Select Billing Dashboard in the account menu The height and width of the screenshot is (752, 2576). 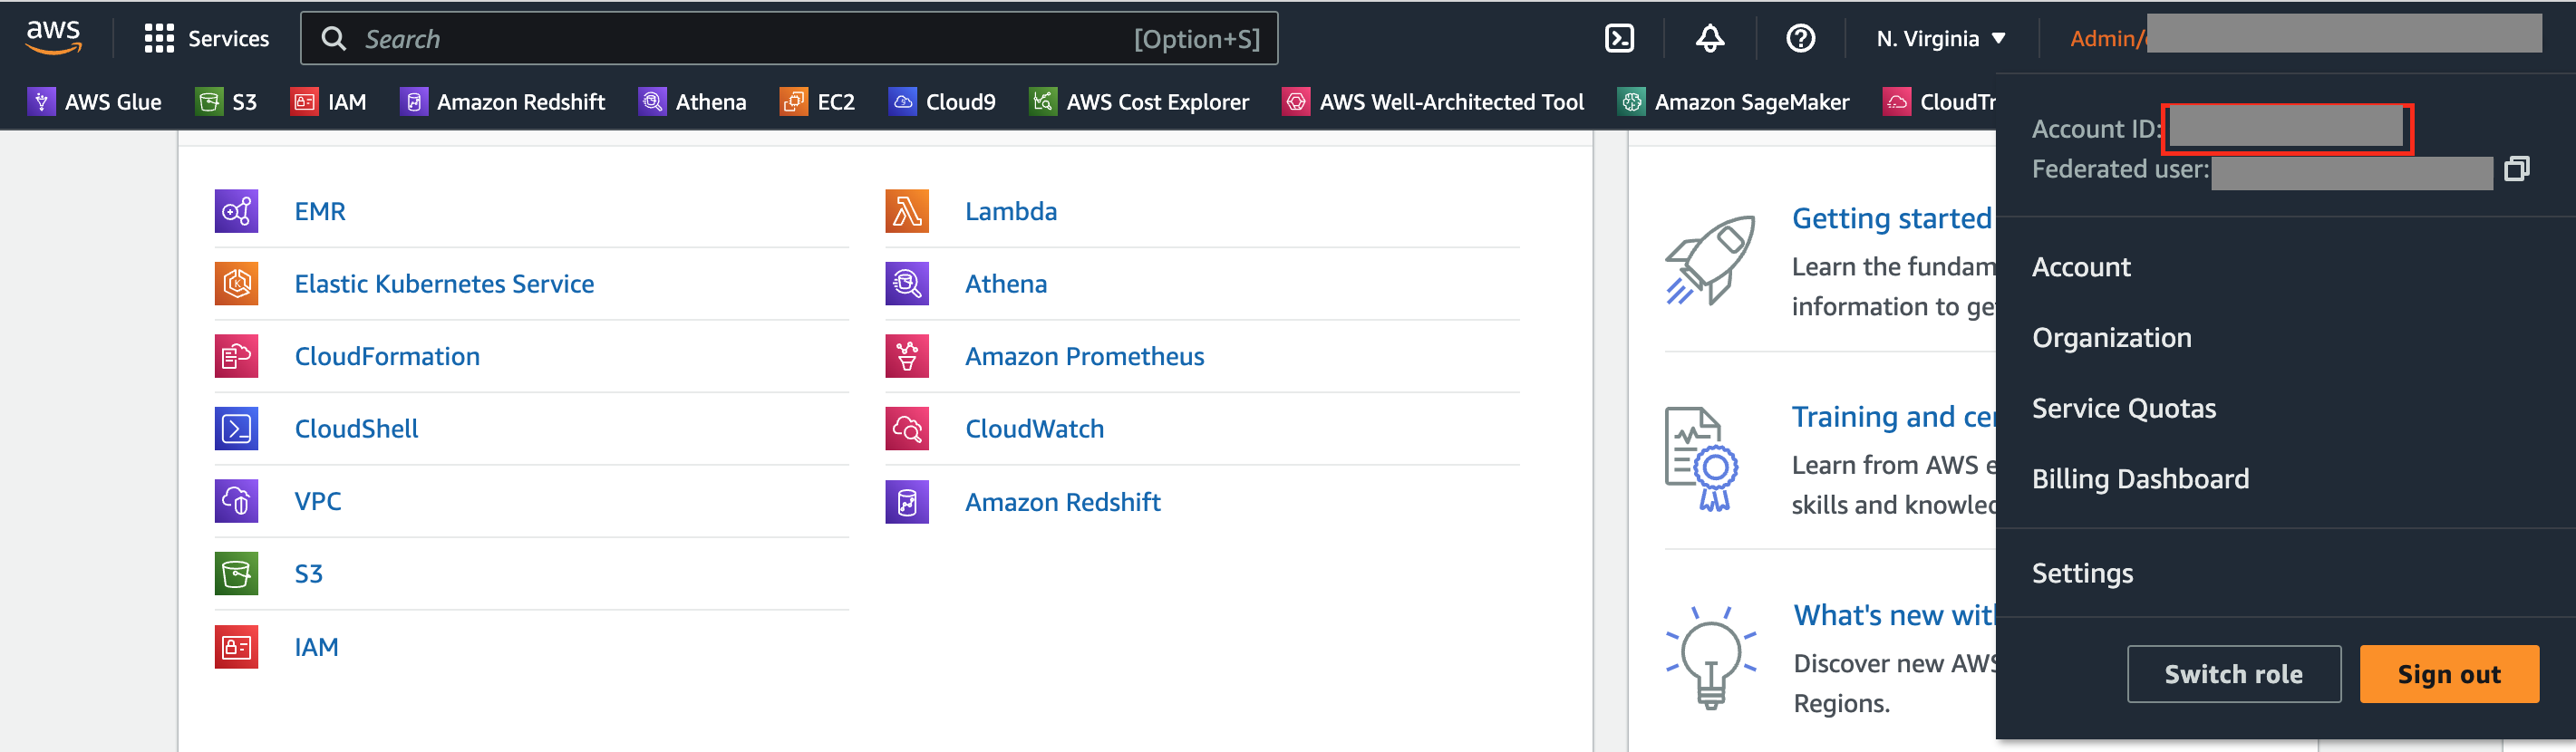point(2140,479)
